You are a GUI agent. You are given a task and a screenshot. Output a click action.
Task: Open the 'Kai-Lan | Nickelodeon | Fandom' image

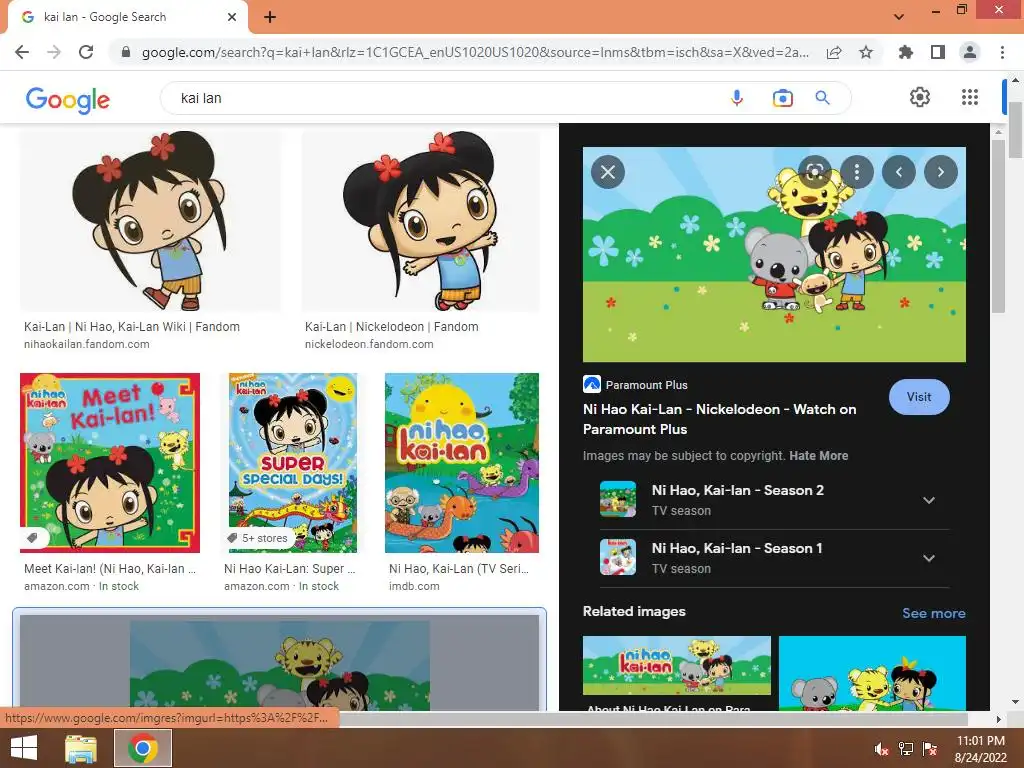tap(421, 220)
